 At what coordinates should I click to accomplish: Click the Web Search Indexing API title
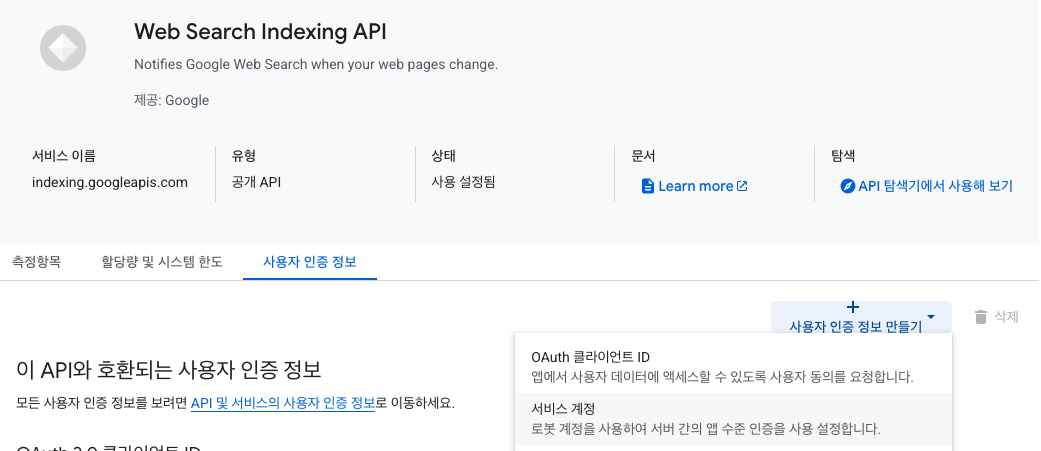coord(260,32)
